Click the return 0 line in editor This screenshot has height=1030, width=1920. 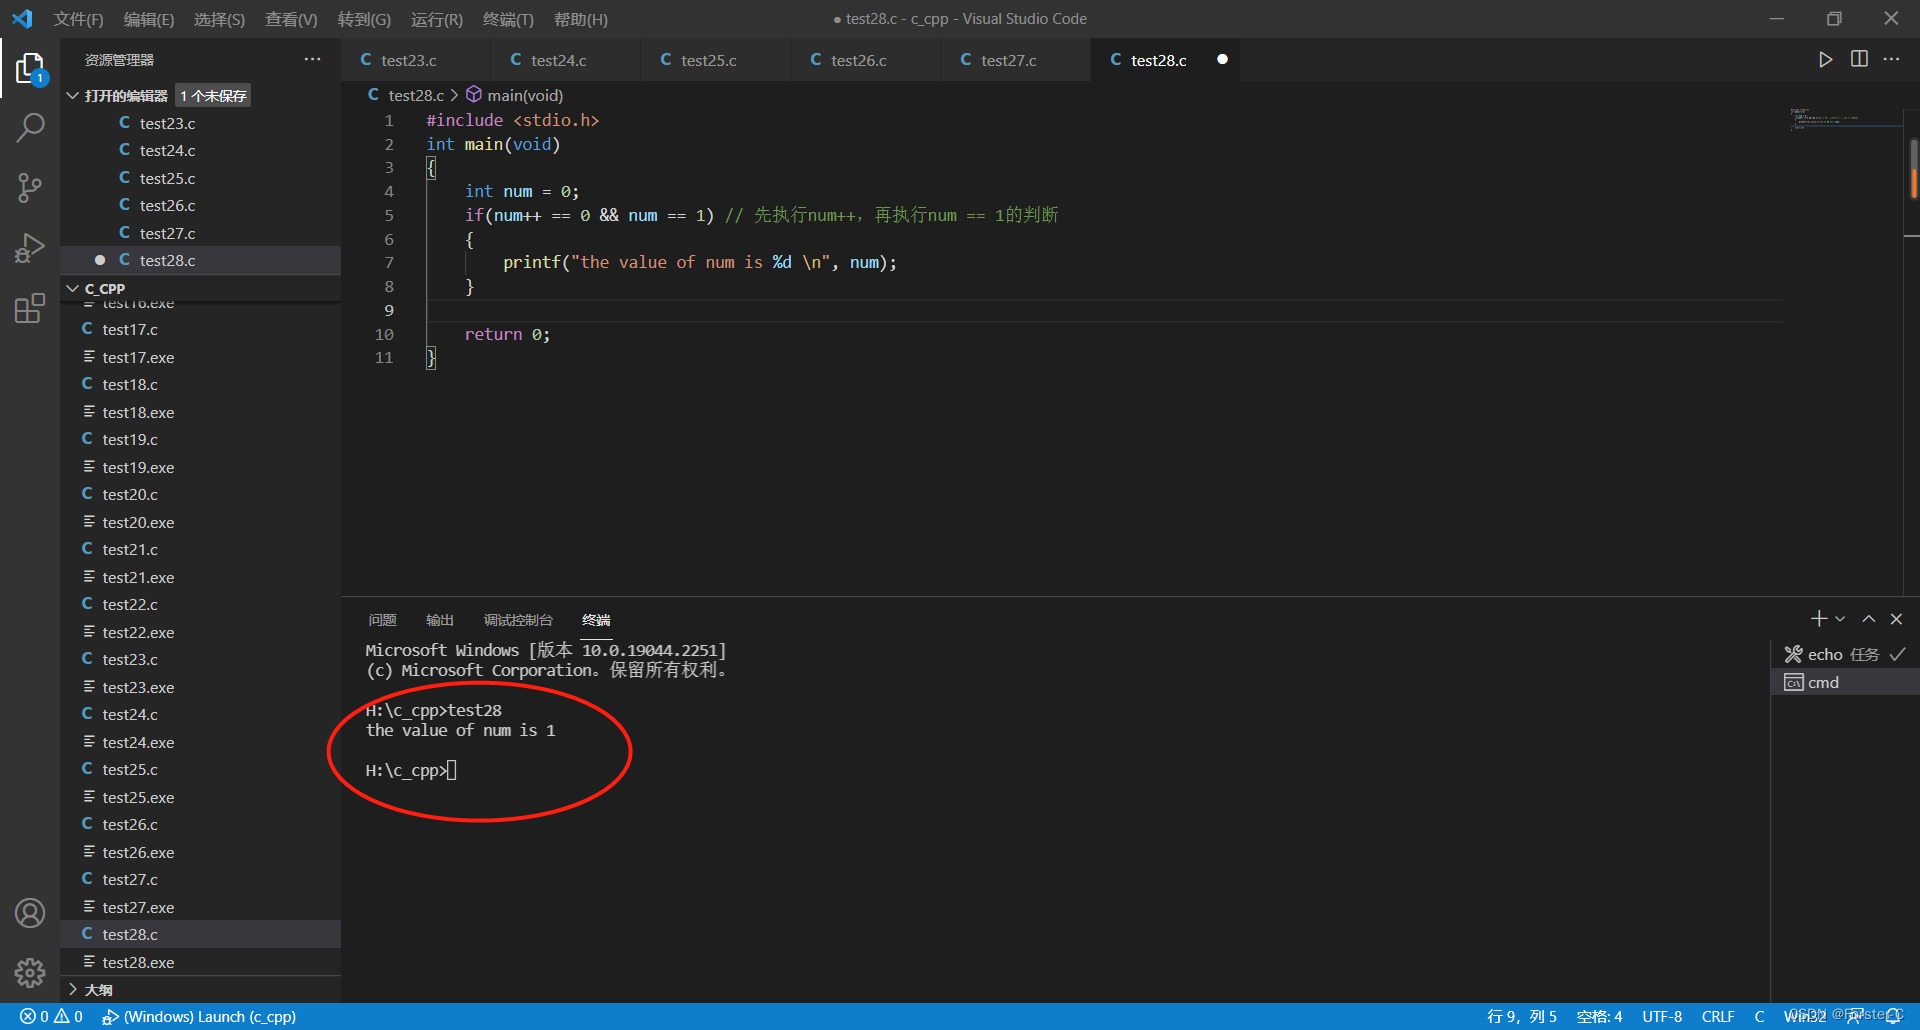pyautogui.click(x=507, y=334)
